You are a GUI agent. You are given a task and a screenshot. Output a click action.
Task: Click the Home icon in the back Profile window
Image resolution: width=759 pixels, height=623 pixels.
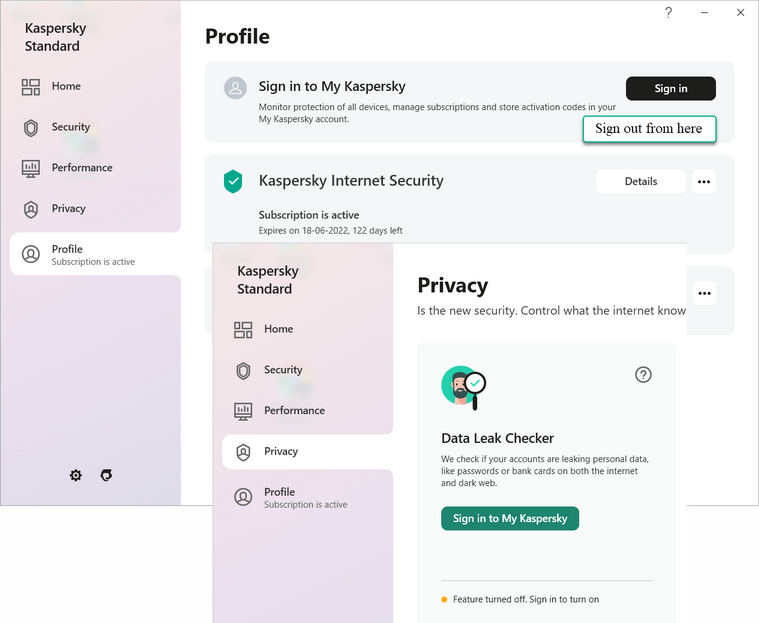coord(31,87)
